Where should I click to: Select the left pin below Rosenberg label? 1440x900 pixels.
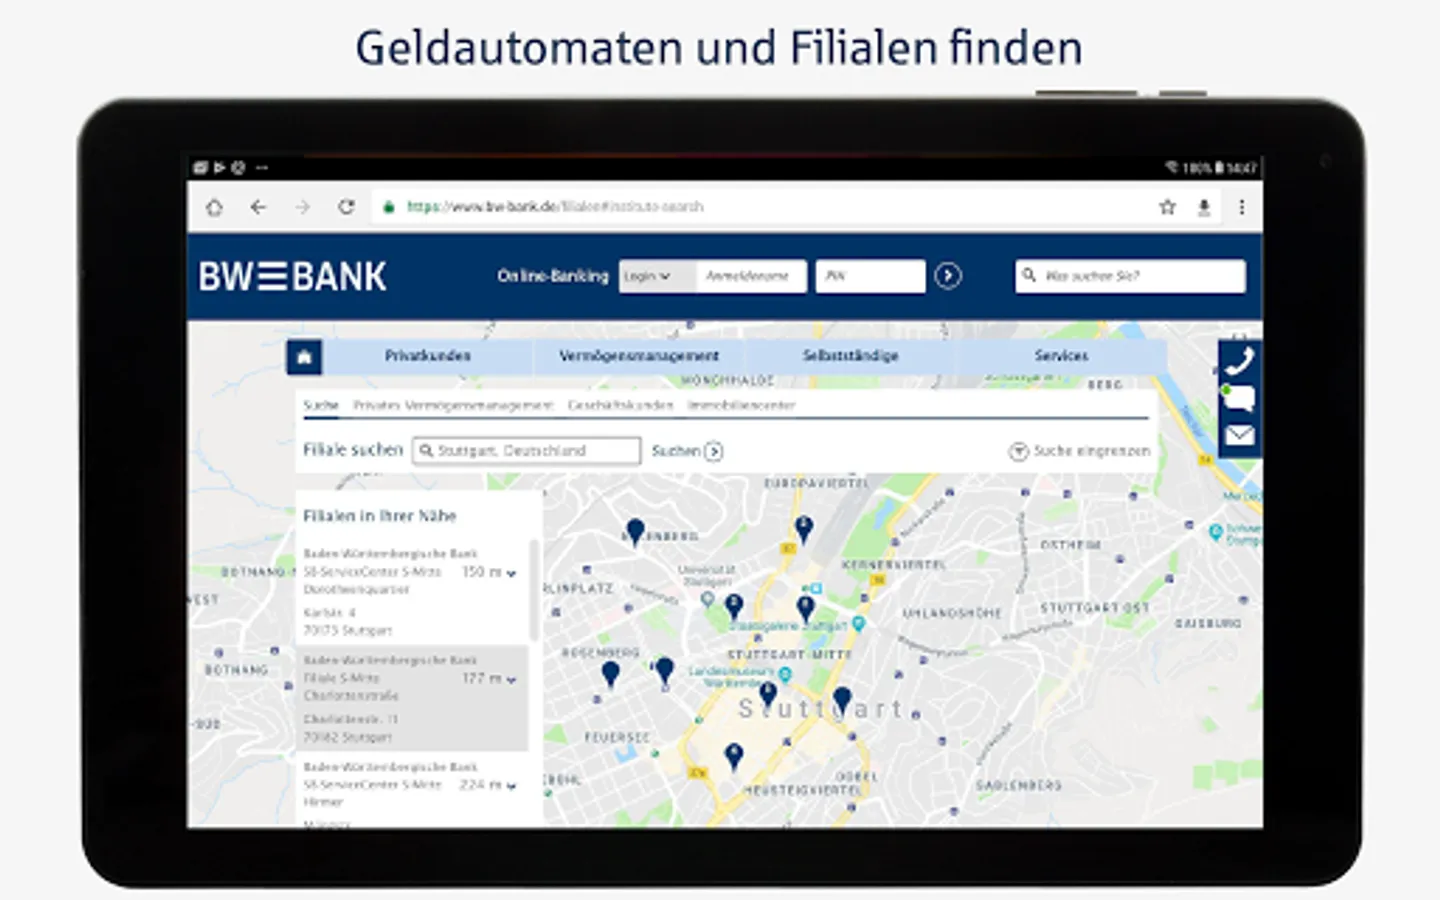610,675
